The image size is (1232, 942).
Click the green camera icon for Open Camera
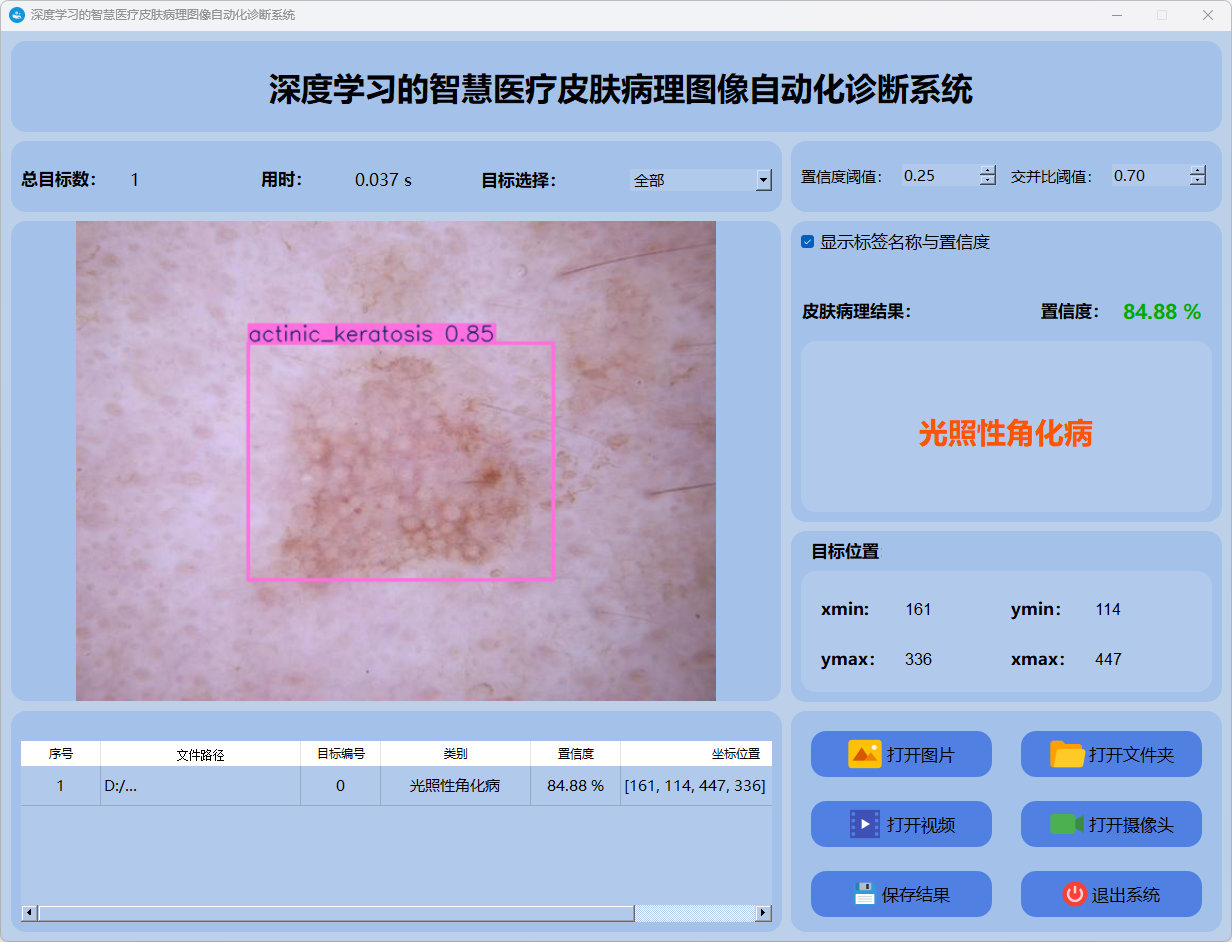(x=1066, y=824)
